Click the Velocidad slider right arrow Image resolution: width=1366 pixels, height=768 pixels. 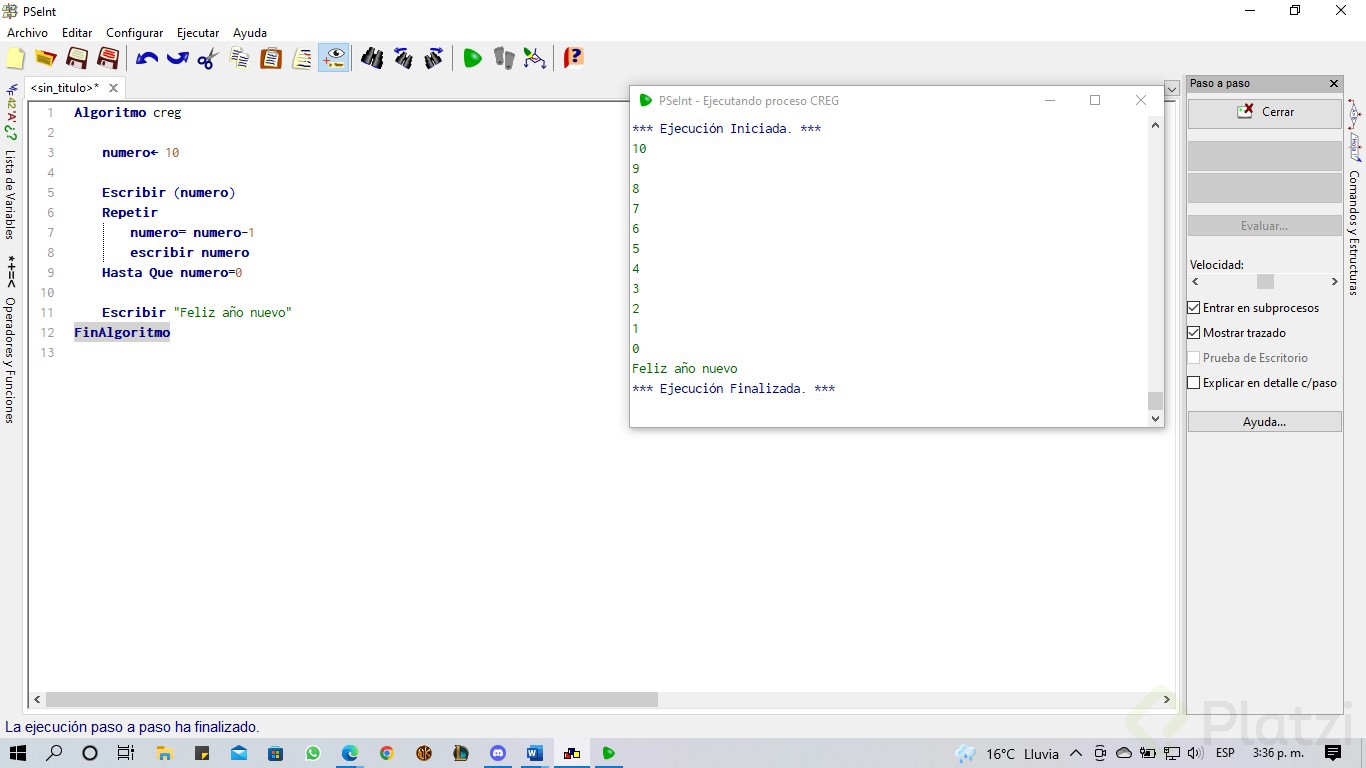1334,282
